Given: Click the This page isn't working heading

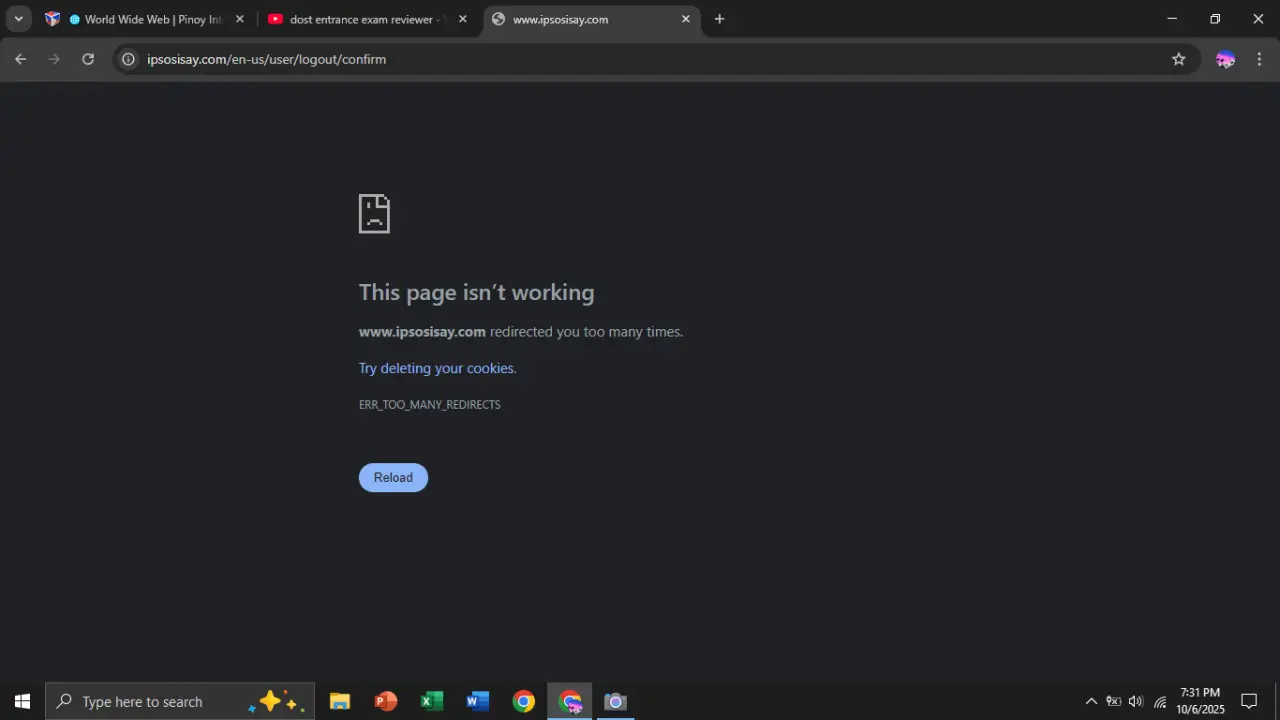Looking at the screenshot, I should 476,292.
